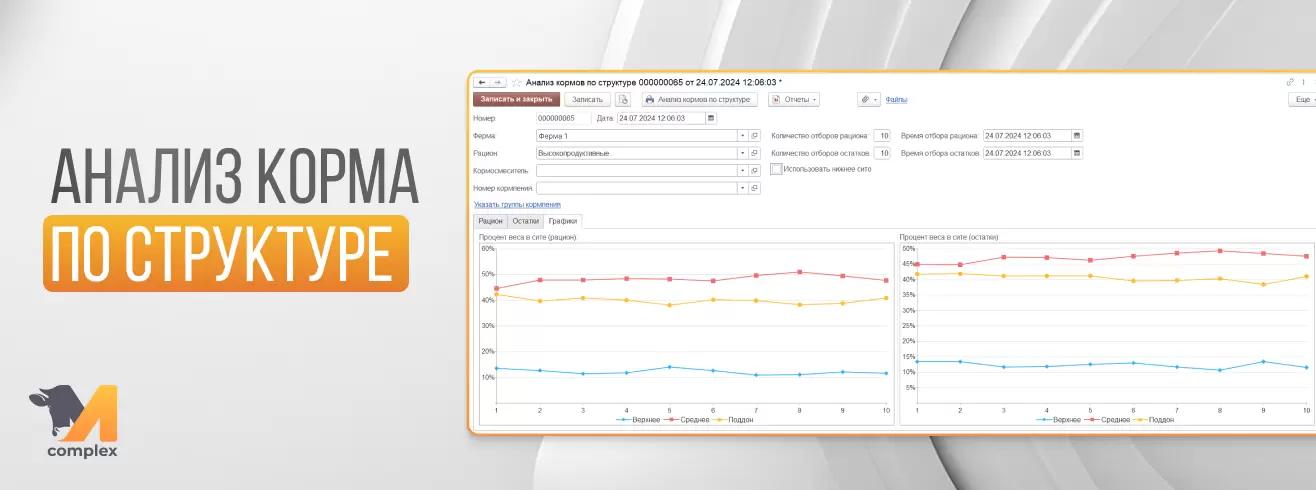Image resolution: width=1316 pixels, height=490 pixels.
Task: Open the calendar for Время отбора рациона
Action: (x=1077, y=135)
